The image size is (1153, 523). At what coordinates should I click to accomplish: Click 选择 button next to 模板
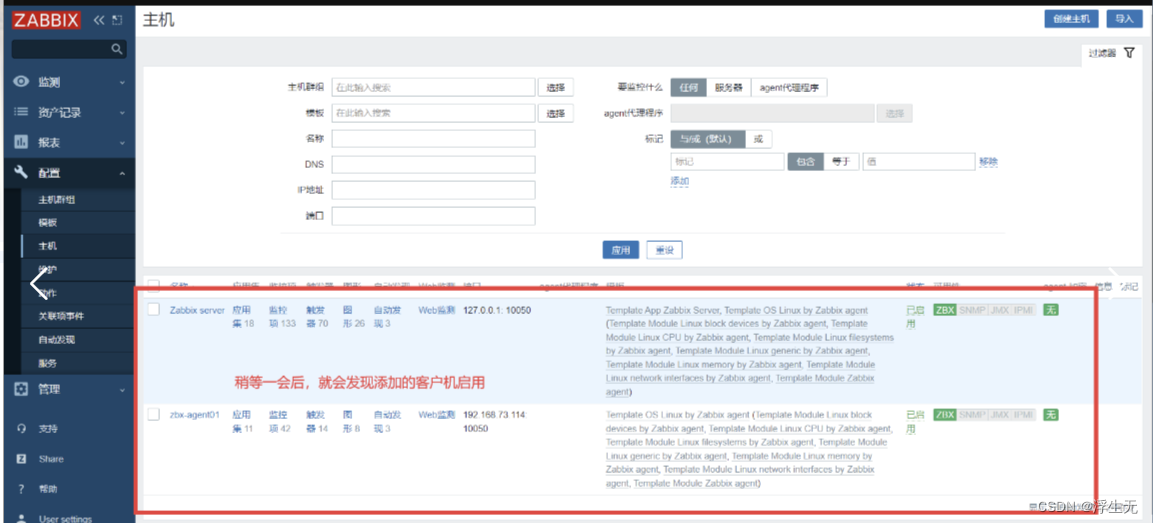pos(556,113)
